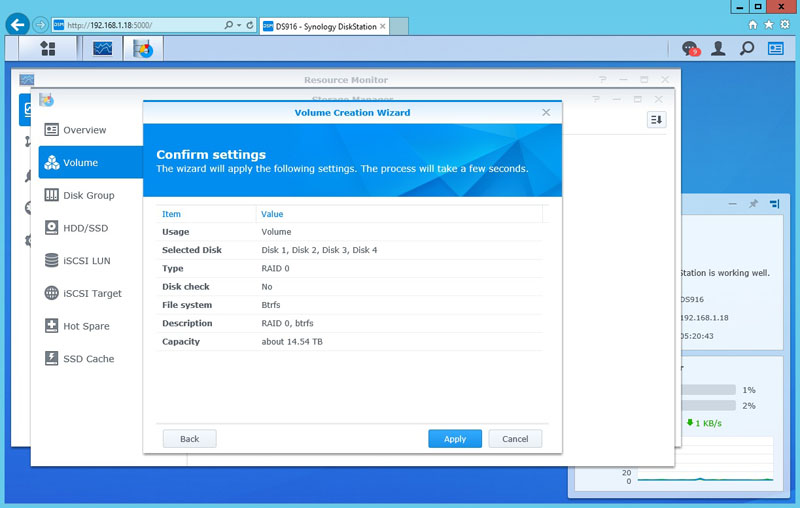The width and height of the screenshot is (800, 508).
Task: Go to HDD/SSD section
Action: (x=85, y=228)
